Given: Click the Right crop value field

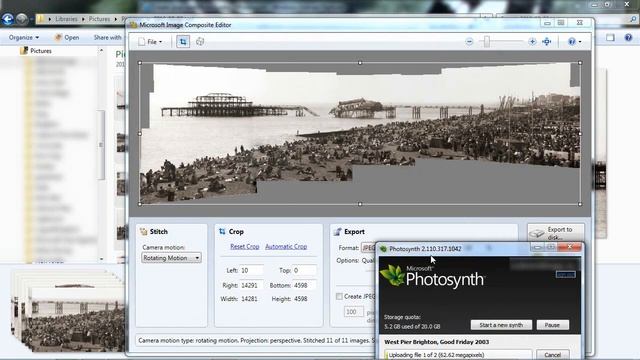Looking at the screenshot, I should pos(251,285).
